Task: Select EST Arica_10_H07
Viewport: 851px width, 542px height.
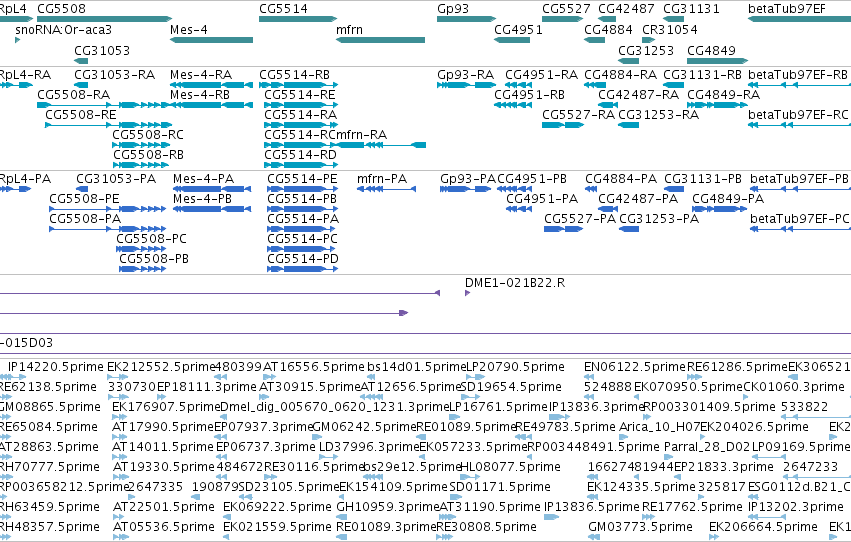Action: [x=659, y=426]
